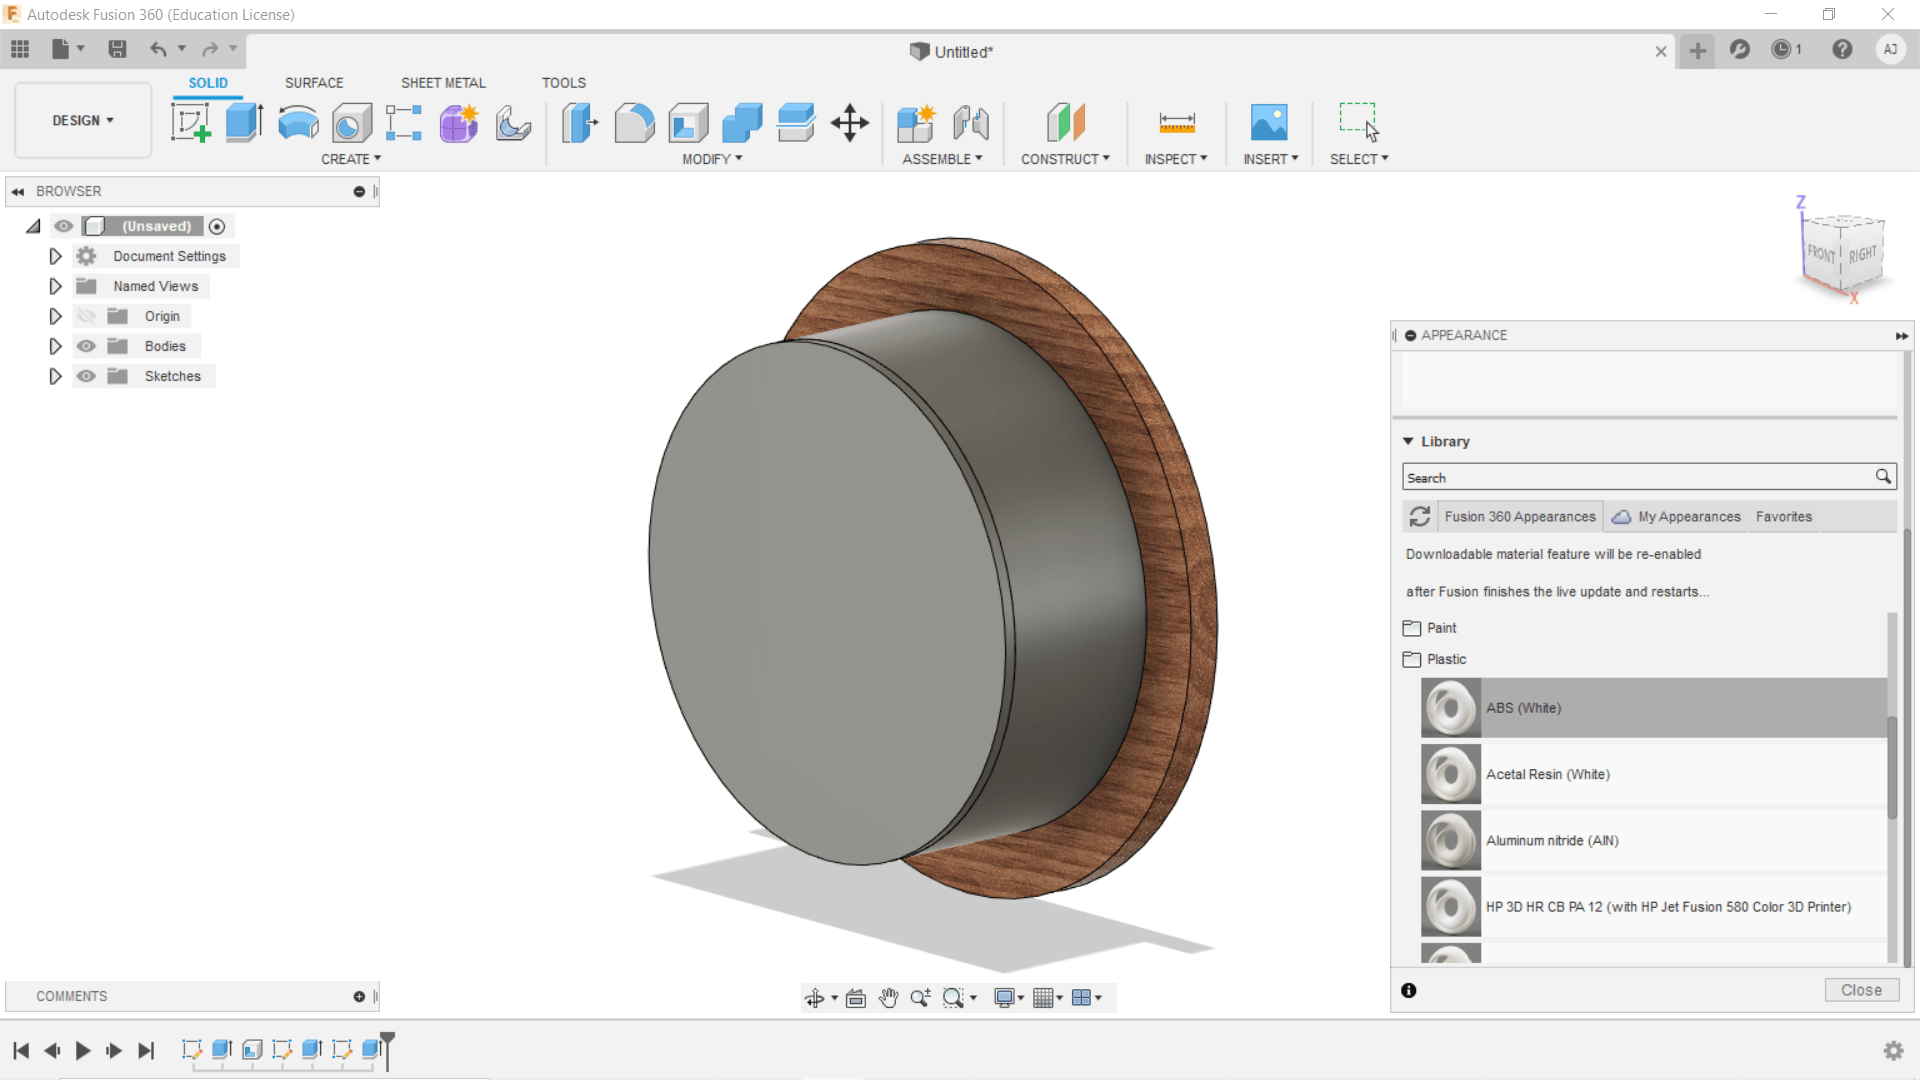Select the Create Sketch tool
The image size is (1920, 1080).
(x=190, y=123)
